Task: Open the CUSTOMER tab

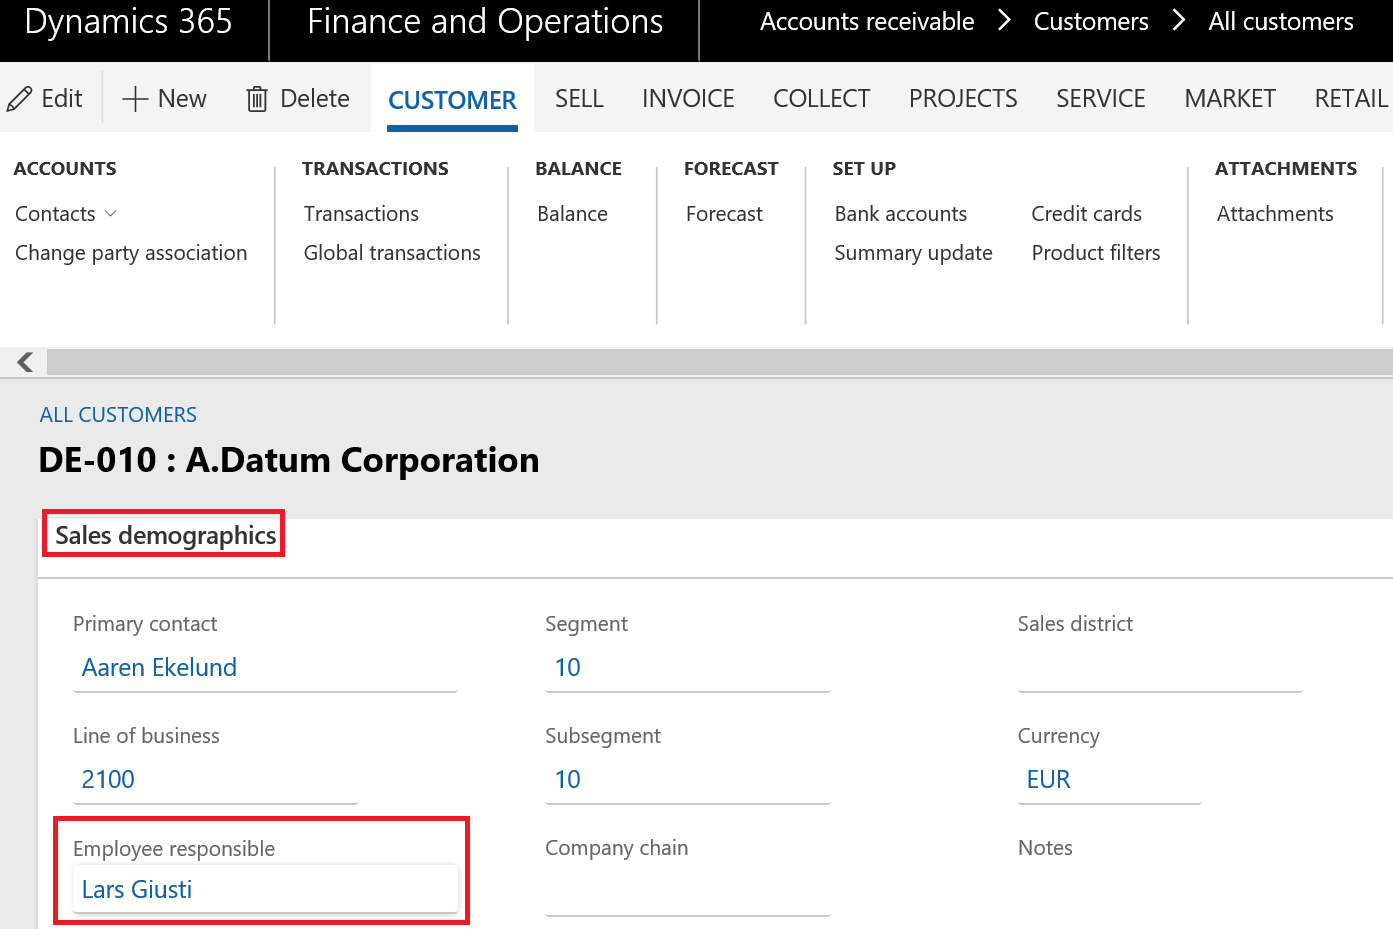Action: 452,100
